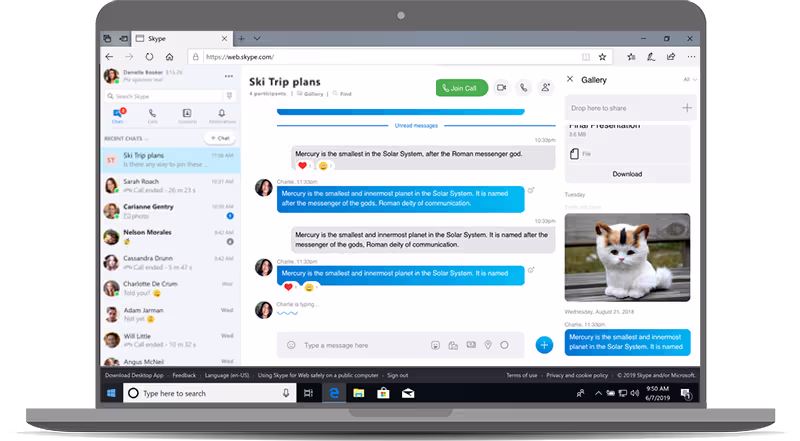This screenshot has width=800, height=441.
Task: Click the blue plus button beside message box
Action: (x=544, y=345)
